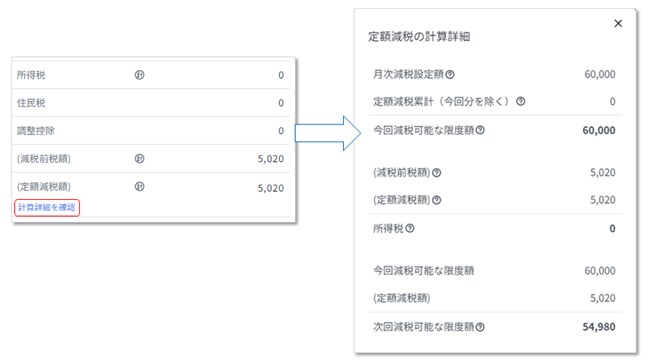Image resolution: width=656 pixels, height=362 pixels.
Task: Click the bottom (定額減税額) 5,020 value
Action: tap(602, 298)
